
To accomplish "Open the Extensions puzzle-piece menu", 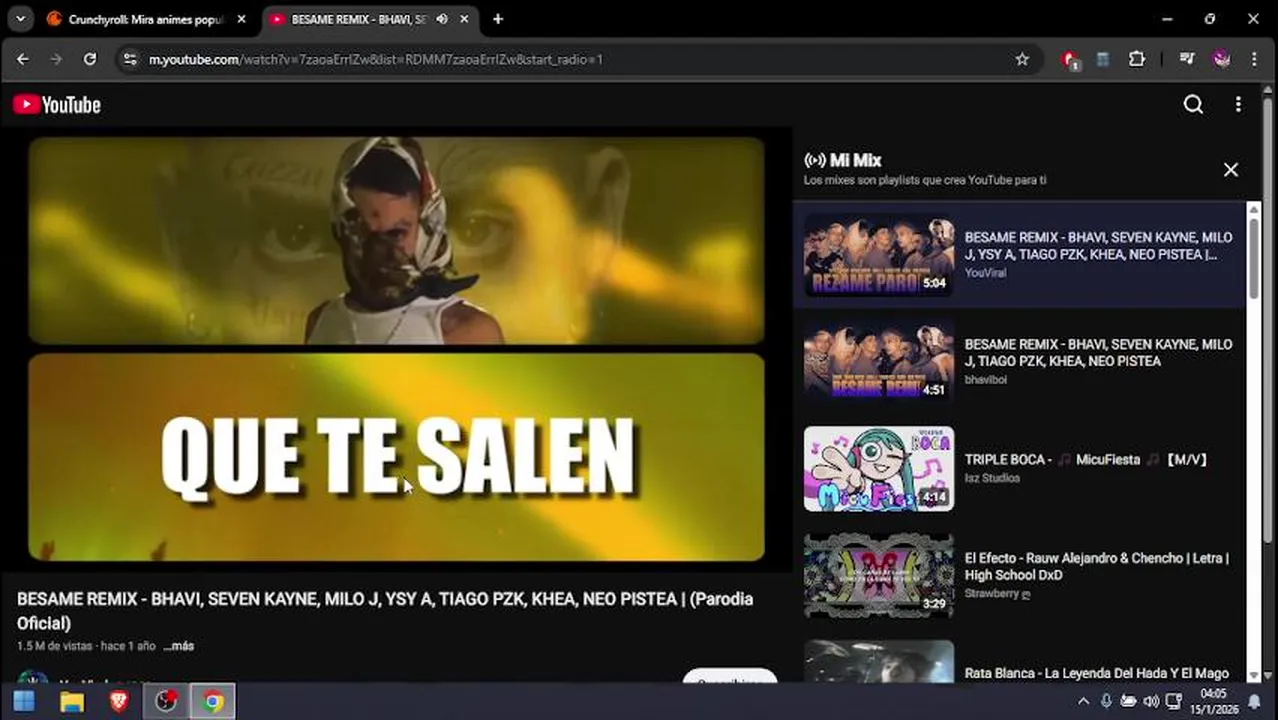I will (x=1137, y=59).
